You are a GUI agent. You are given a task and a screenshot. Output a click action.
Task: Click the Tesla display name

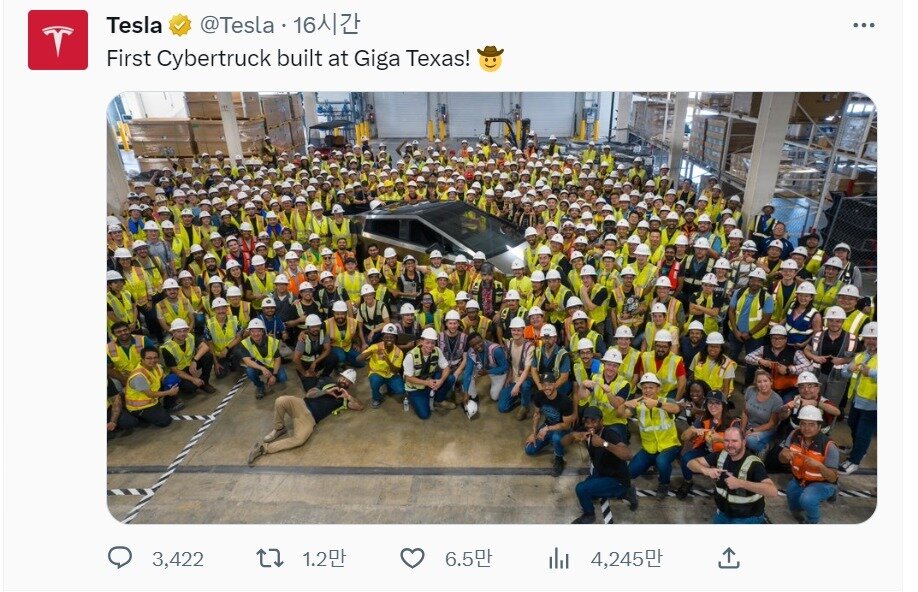click(135, 25)
